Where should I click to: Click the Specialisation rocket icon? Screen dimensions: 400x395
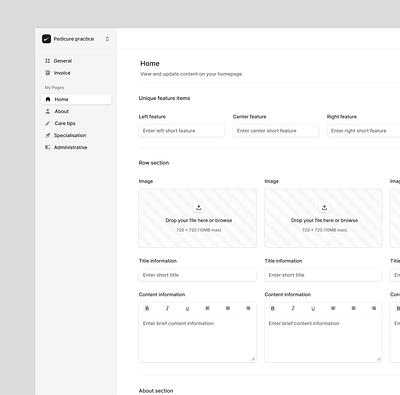48,135
